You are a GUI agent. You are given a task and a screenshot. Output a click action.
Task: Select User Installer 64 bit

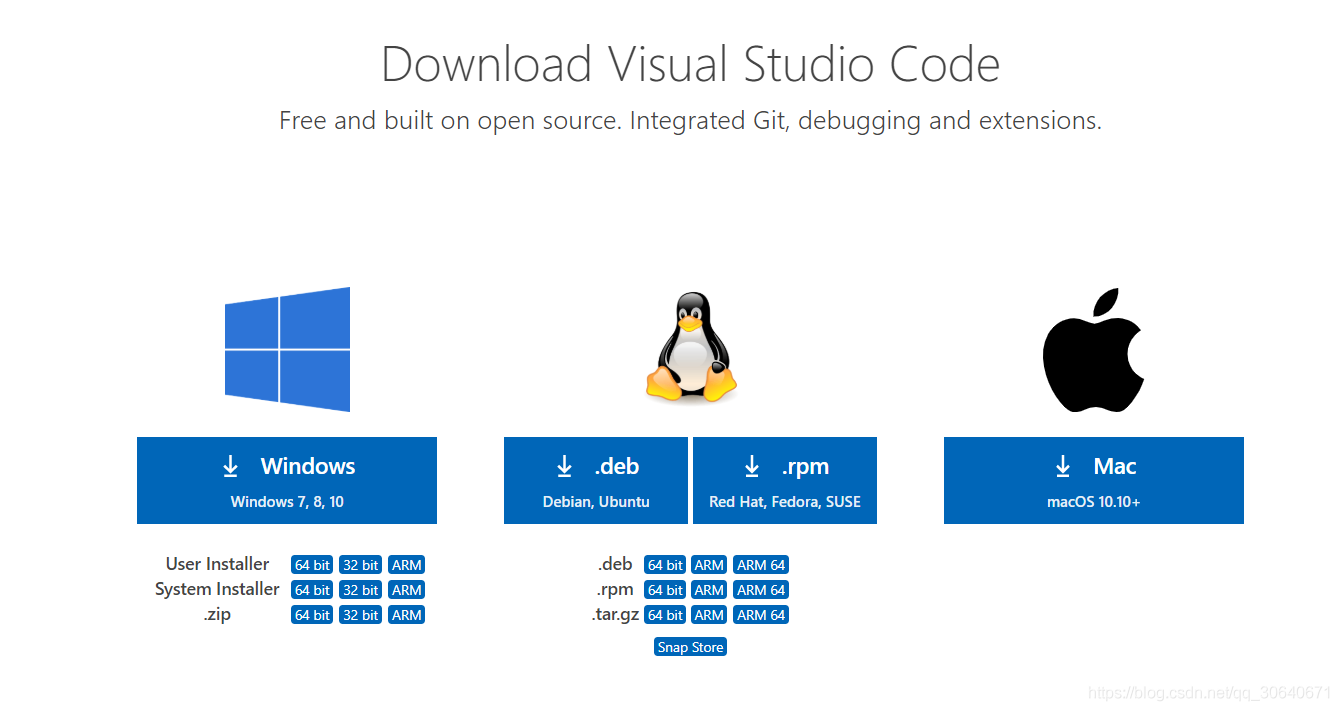[x=312, y=565]
